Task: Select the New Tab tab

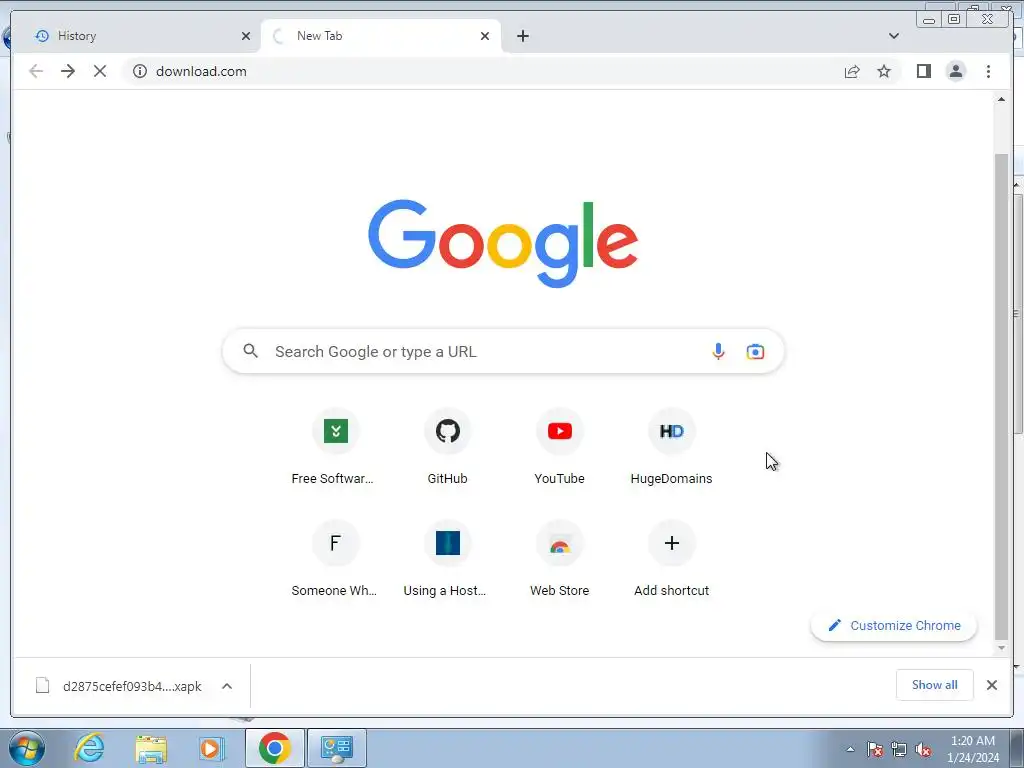Action: pos(381,36)
